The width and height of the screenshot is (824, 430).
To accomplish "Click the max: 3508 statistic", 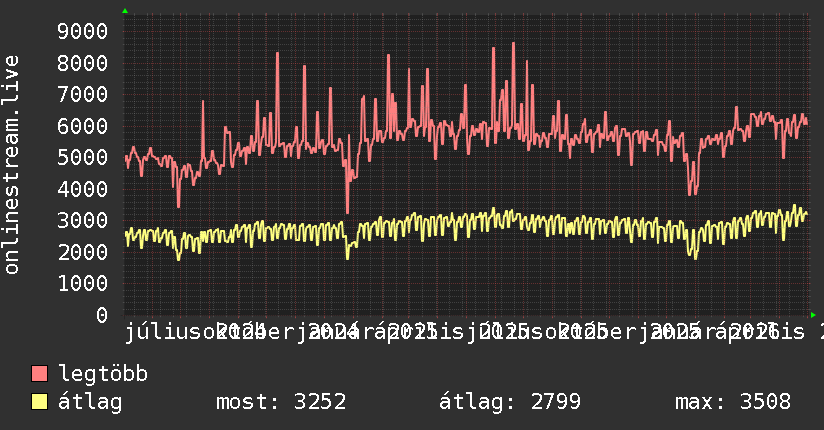I will click(x=733, y=402).
